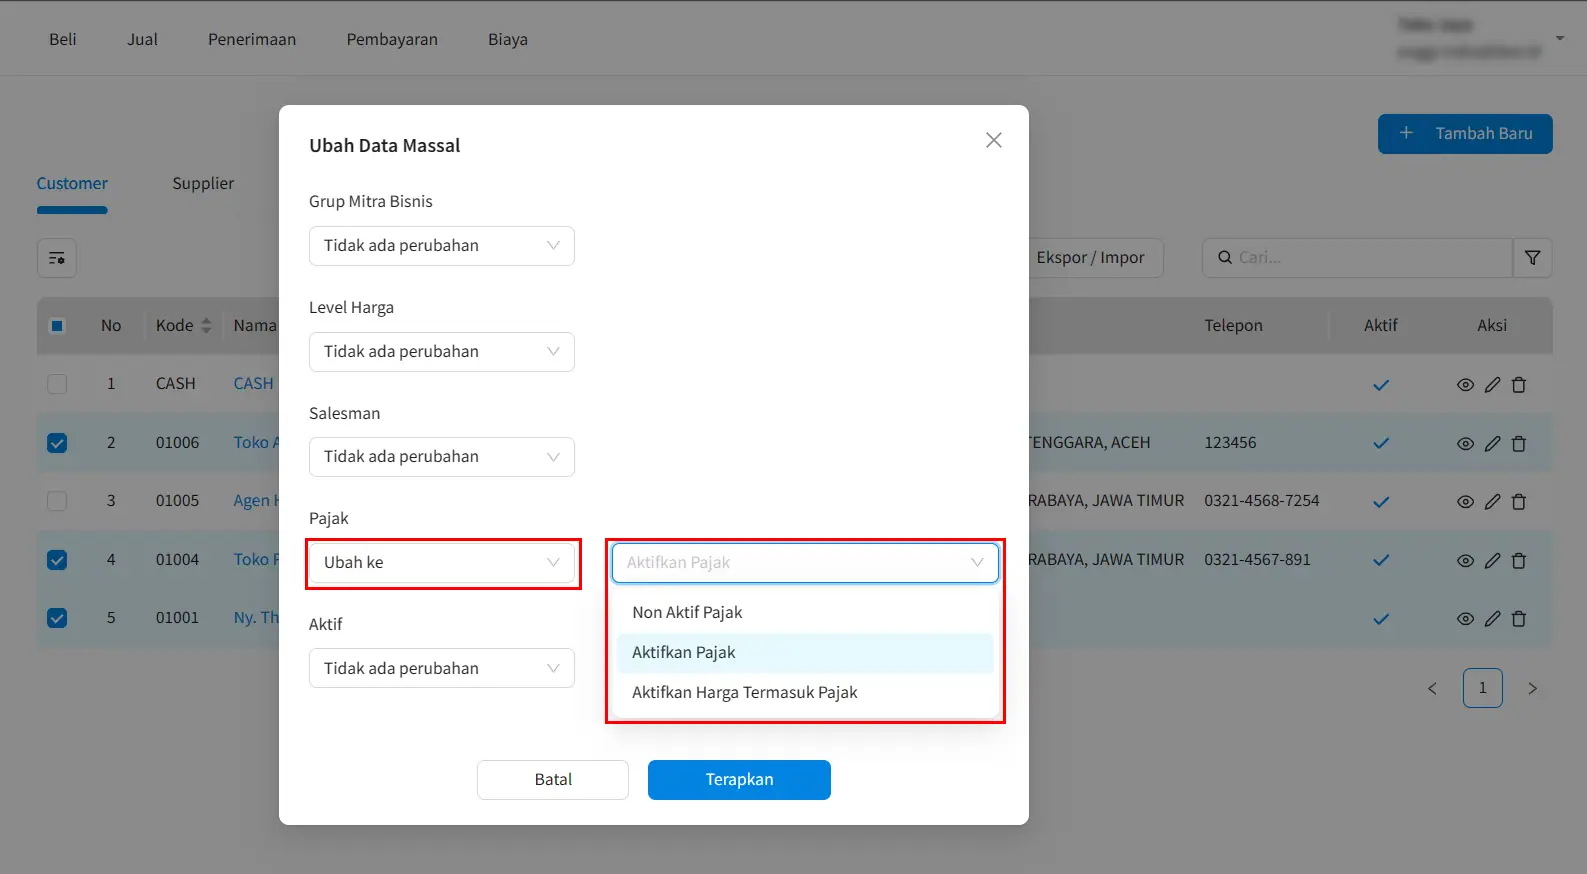1587x874 pixels.
Task: View row 01006 eye icon
Action: (x=1465, y=444)
